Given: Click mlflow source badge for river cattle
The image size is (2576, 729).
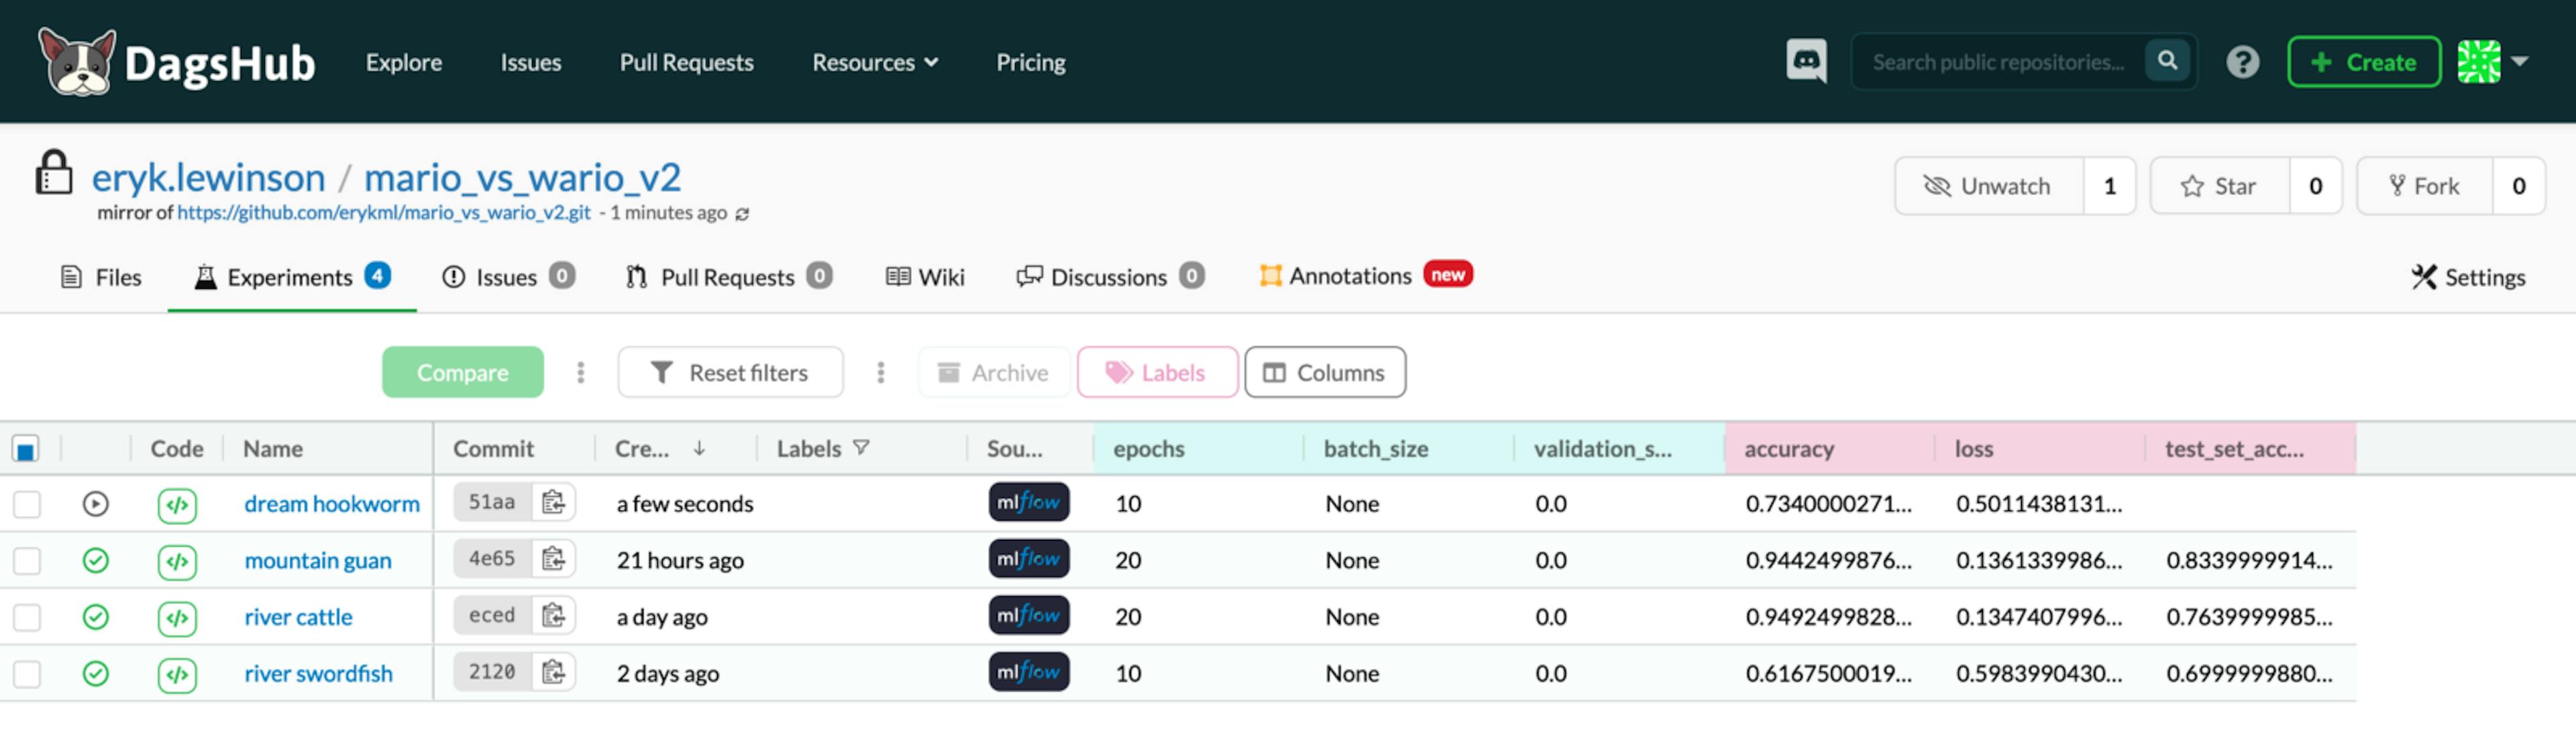Looking at the screenshot, I should pyautogui.click(x=1029, y=616).
